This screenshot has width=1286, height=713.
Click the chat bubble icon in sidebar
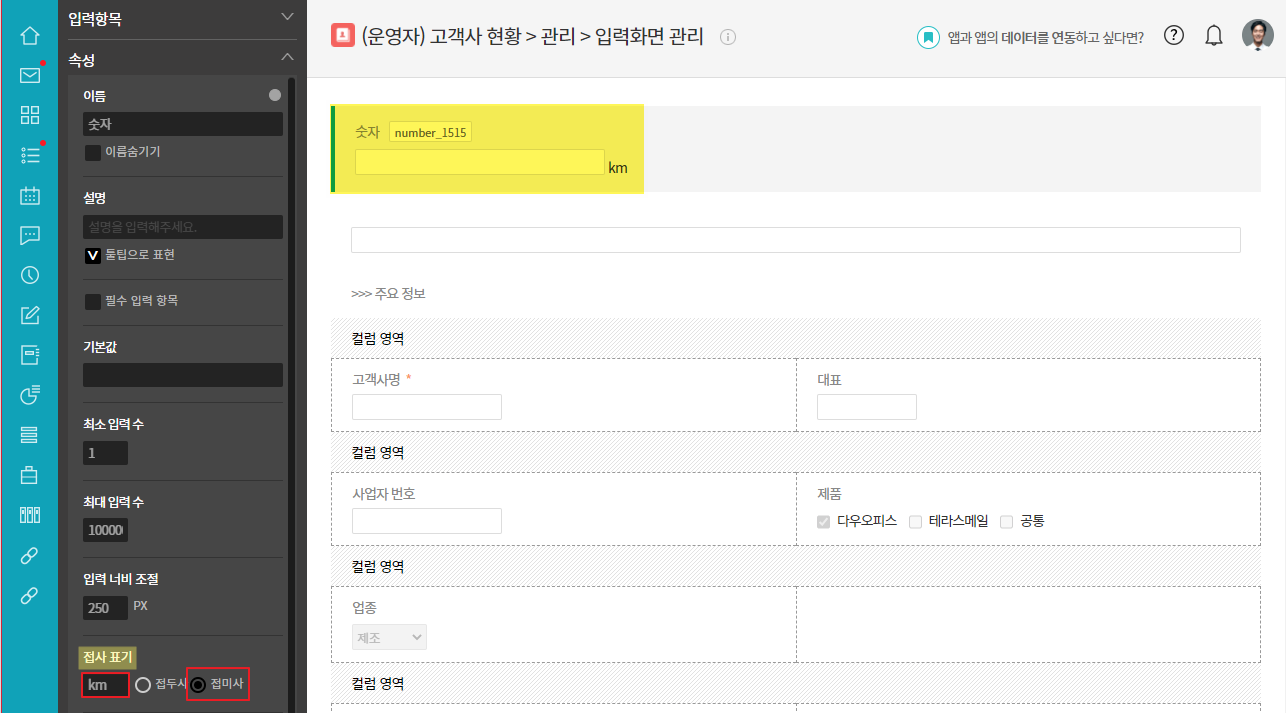tap(30, 235)
